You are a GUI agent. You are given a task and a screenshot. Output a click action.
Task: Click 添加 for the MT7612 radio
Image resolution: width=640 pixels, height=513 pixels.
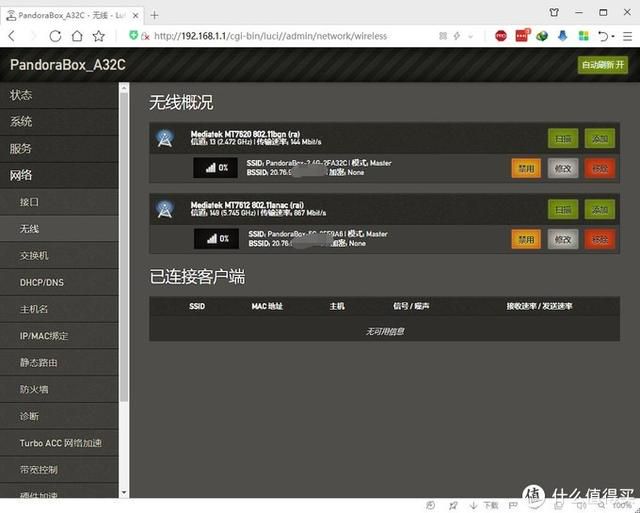click(x=600, y=209)
